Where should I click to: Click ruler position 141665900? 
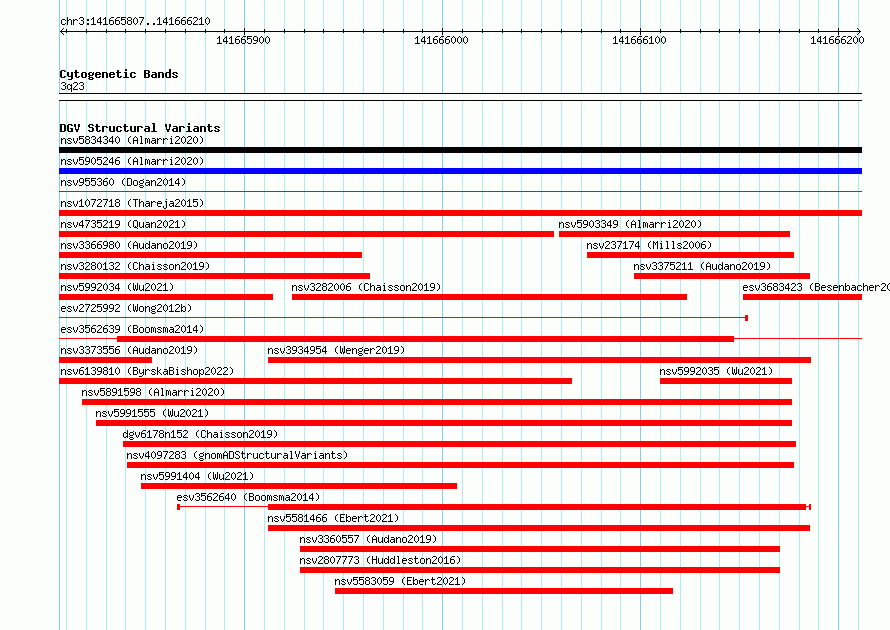(244, 40)
